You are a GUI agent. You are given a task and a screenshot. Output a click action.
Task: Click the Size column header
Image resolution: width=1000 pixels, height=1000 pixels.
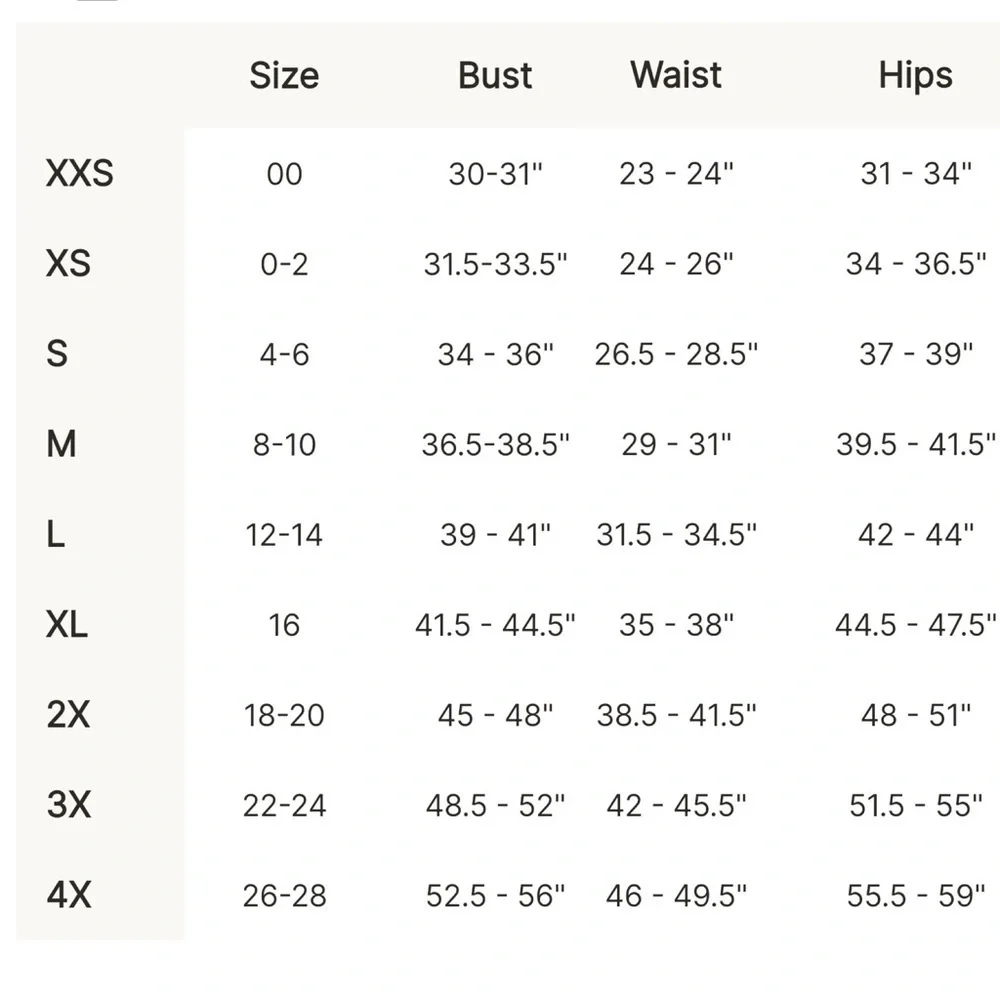284,76
